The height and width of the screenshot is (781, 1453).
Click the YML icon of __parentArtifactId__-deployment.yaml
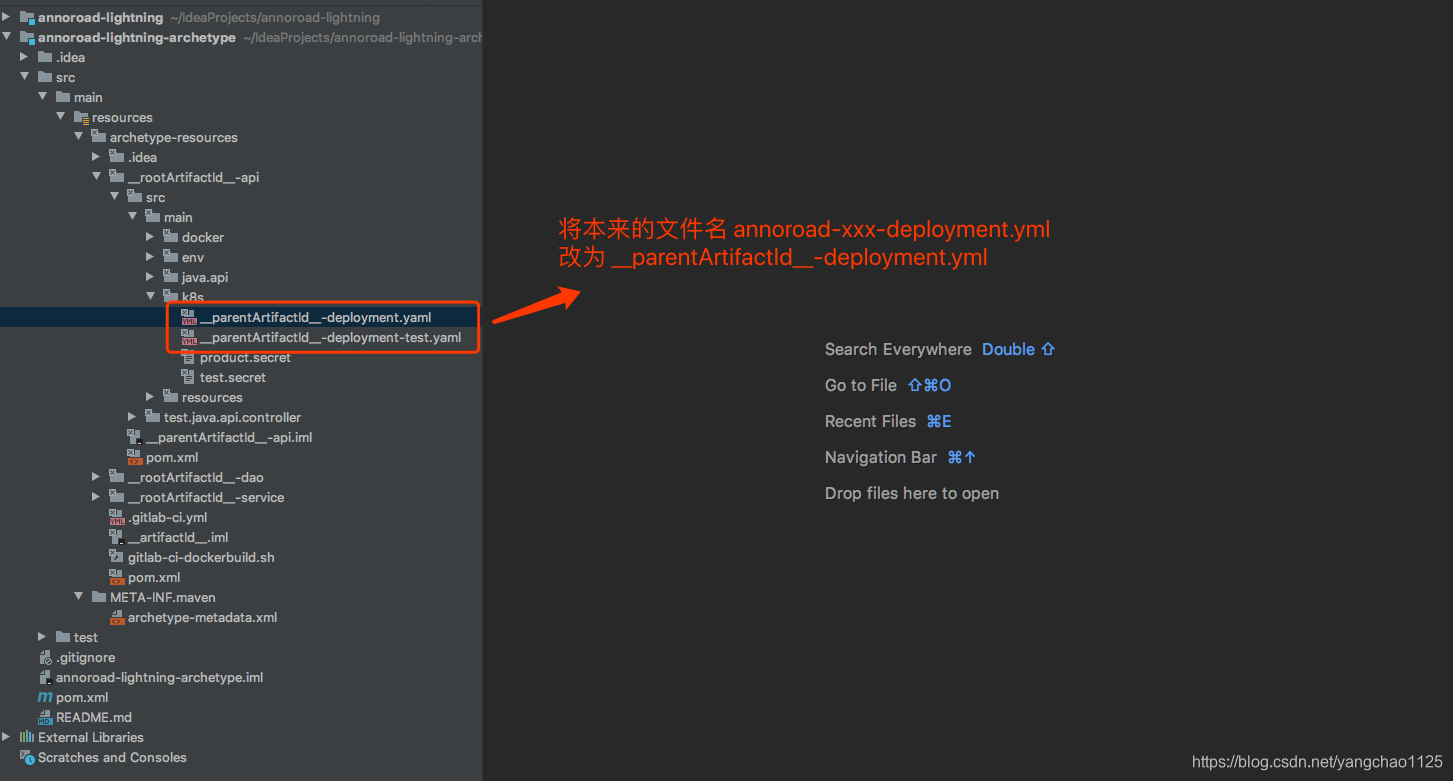[x=189, y=317]
